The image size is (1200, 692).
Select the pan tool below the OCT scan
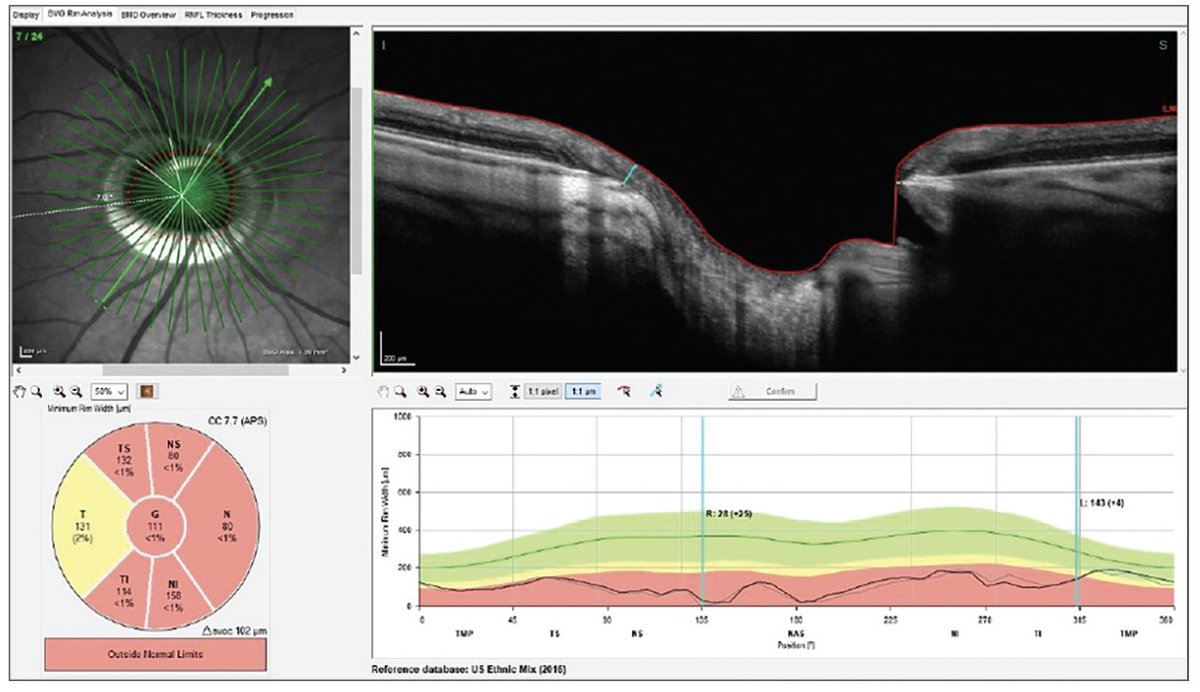(383, 390)
